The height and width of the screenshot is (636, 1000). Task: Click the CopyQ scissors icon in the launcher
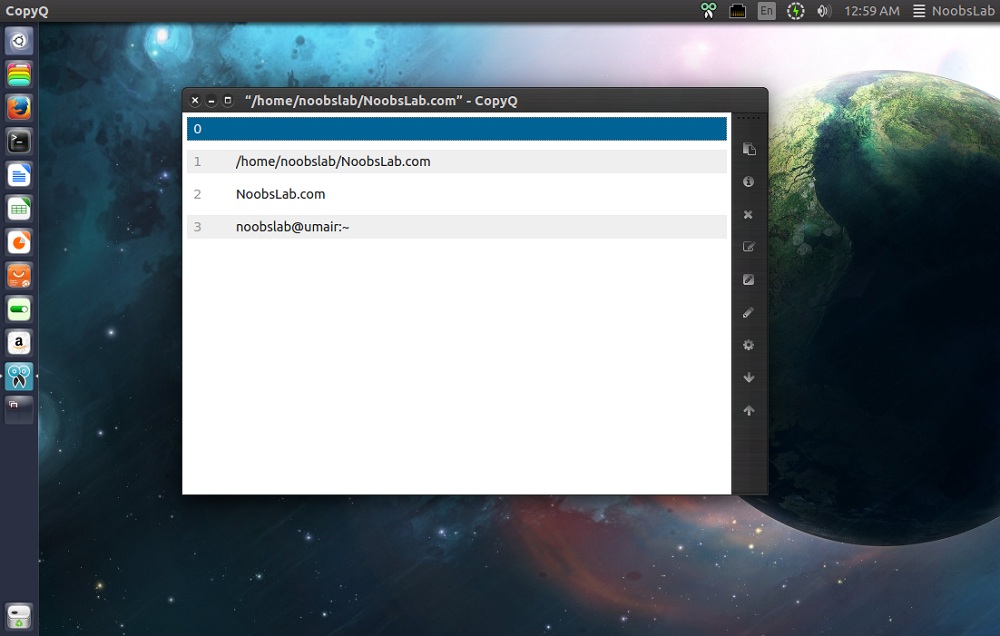(x=19, y=376)
